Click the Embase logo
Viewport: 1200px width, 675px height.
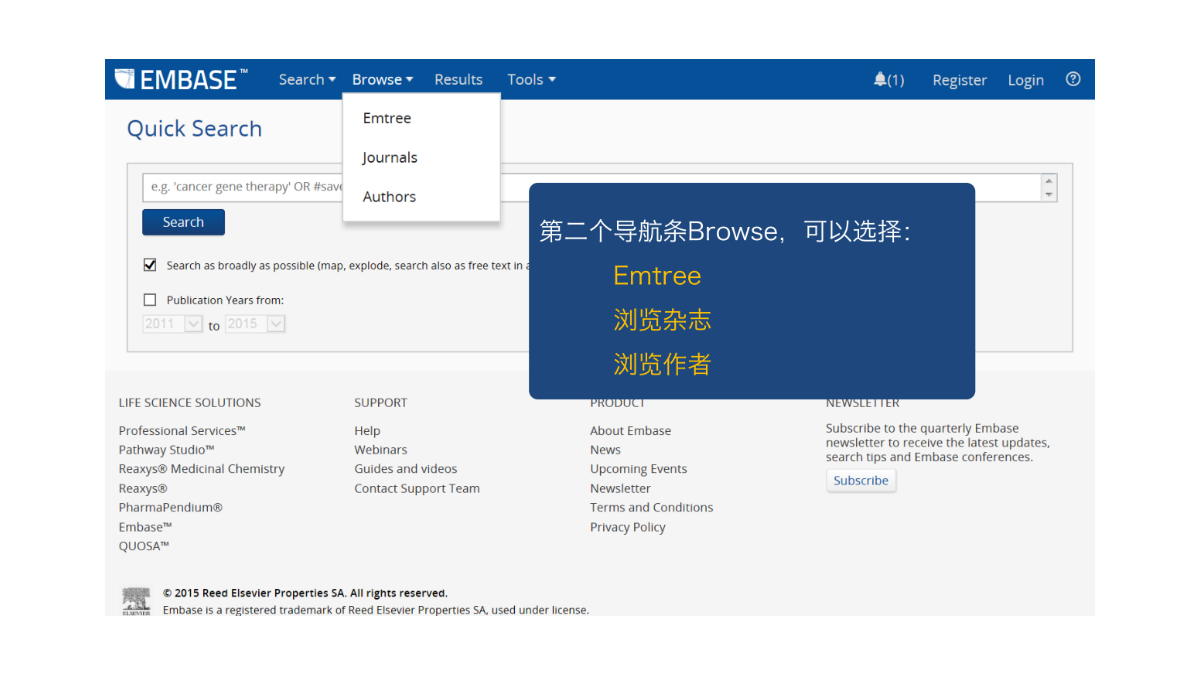pyautogui.click(x=181, y=79)
